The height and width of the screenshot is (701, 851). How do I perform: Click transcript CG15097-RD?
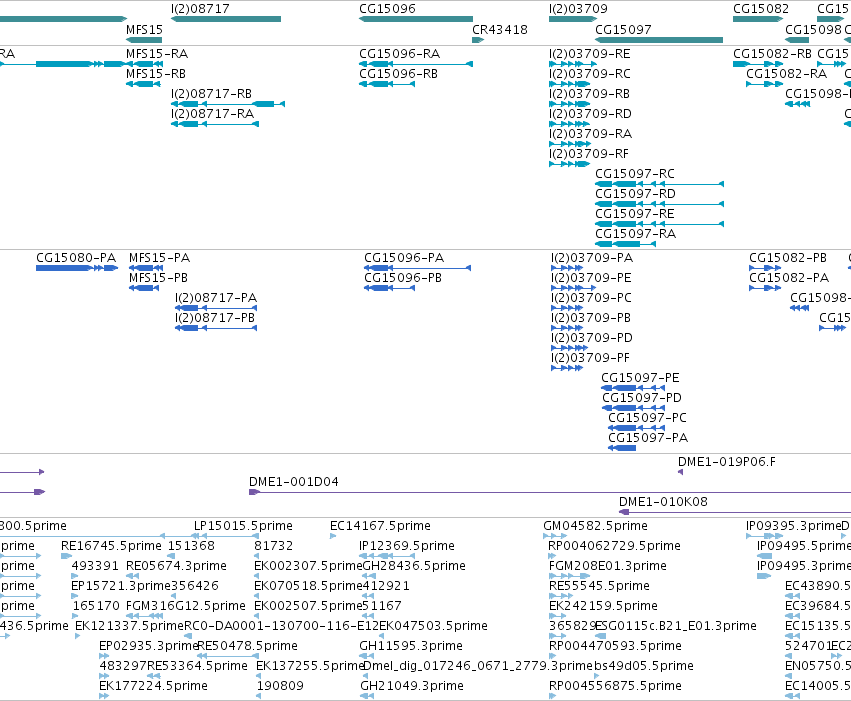click(636, 194)
